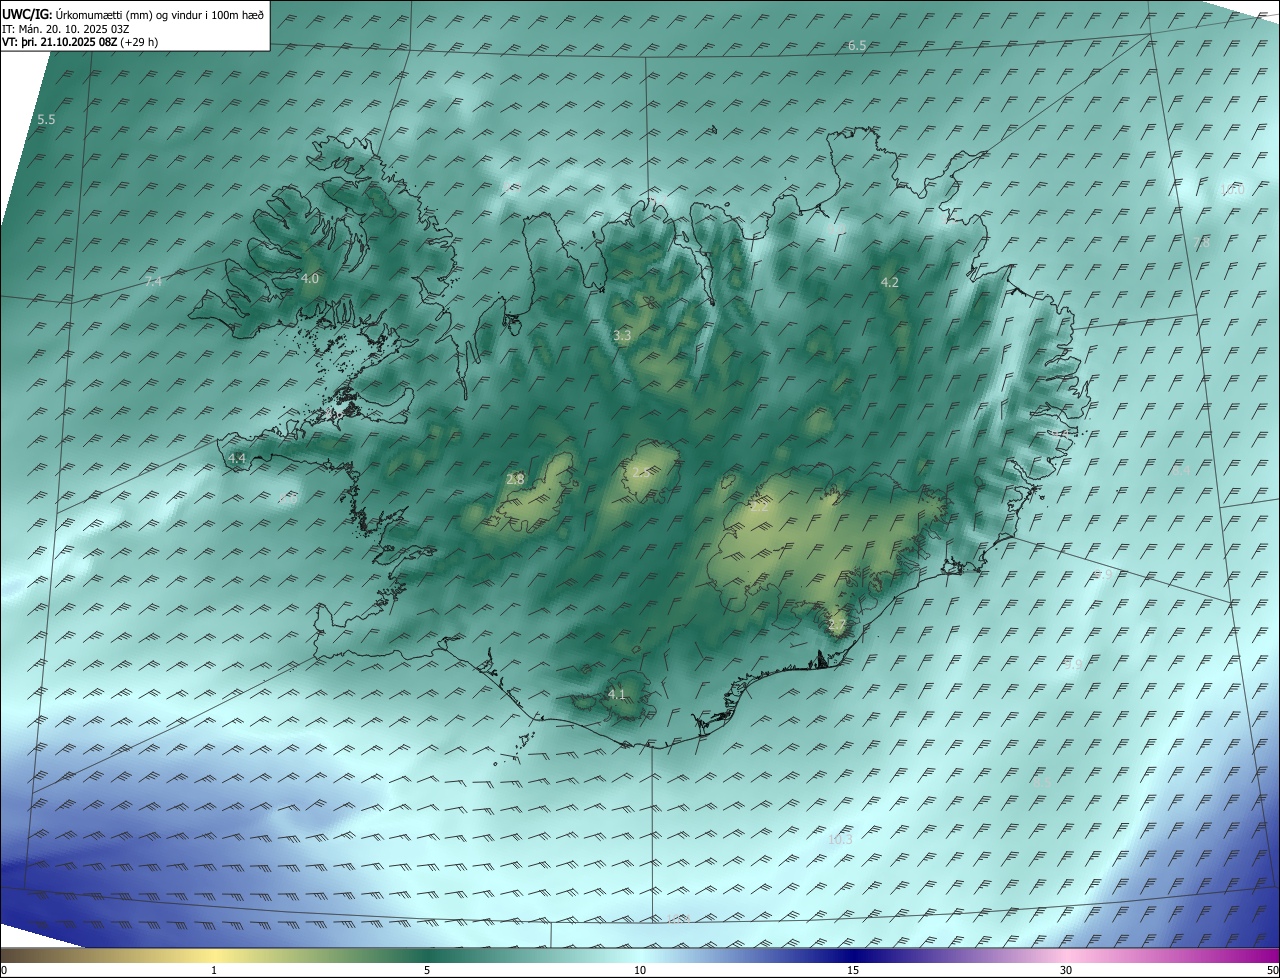Click the 0 tick on the color scale

(4, 971)
